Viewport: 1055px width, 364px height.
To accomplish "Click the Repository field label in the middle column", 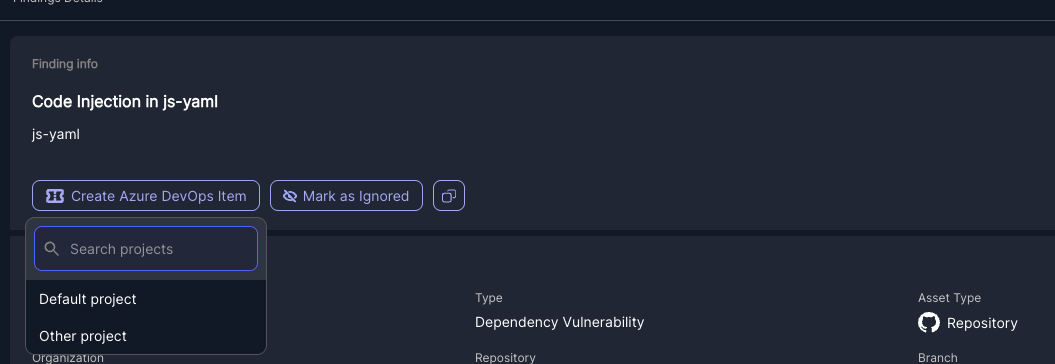I will (x=505, y=358).
